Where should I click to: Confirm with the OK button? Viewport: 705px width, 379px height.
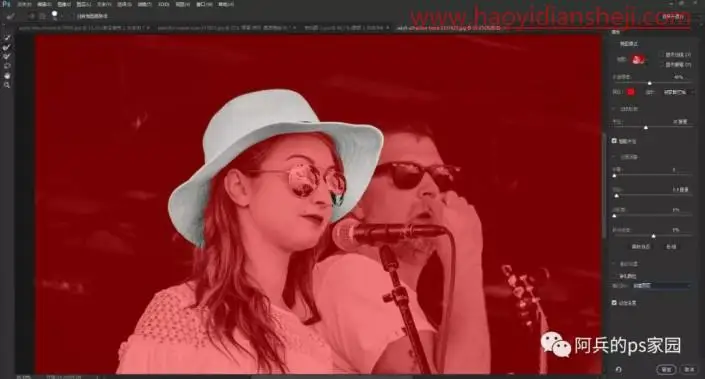(x=666, y=369)
